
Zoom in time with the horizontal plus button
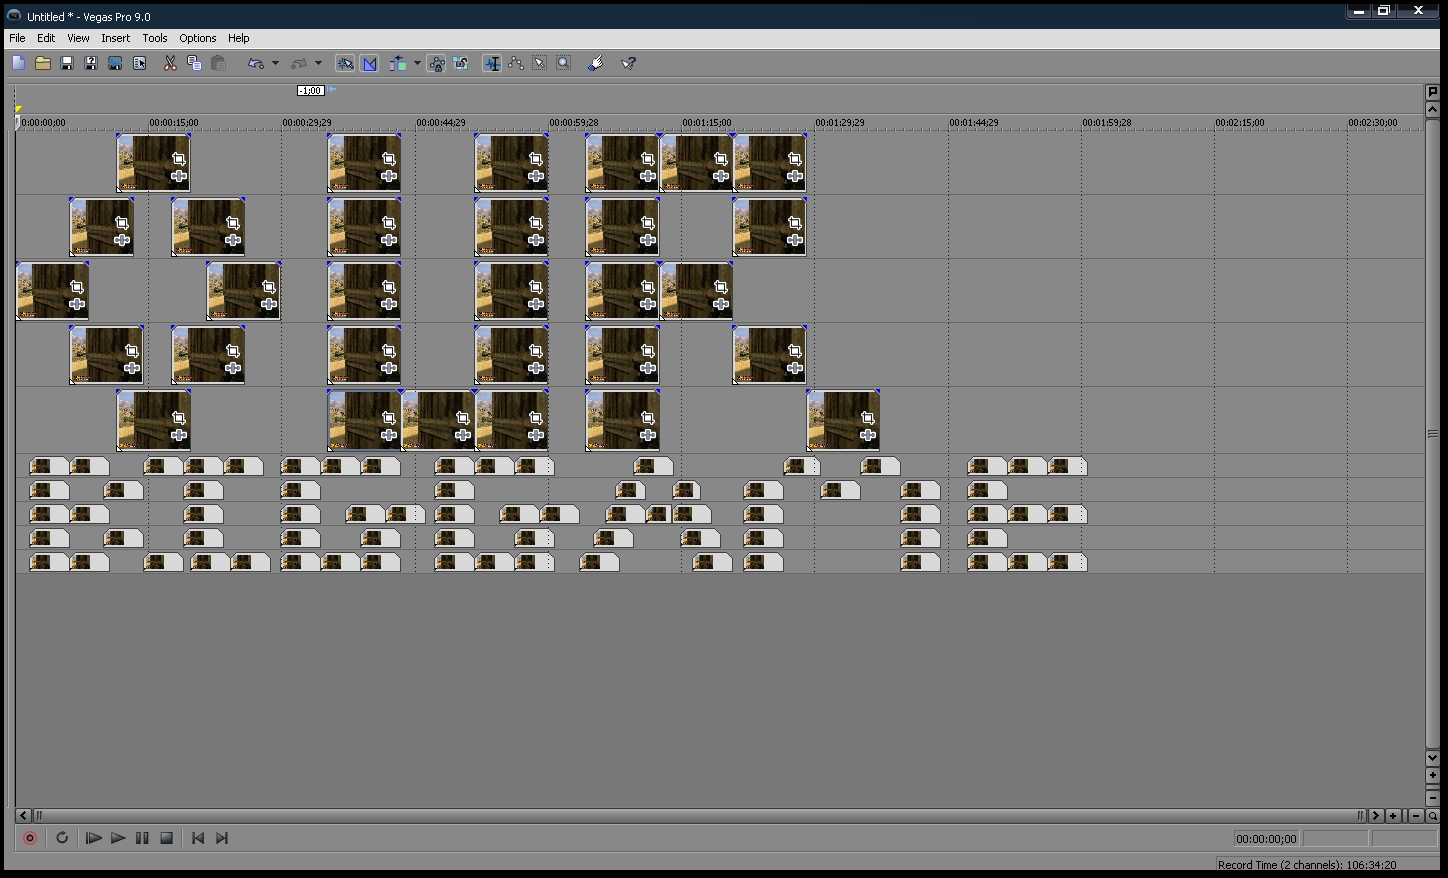pos(1393,816)
